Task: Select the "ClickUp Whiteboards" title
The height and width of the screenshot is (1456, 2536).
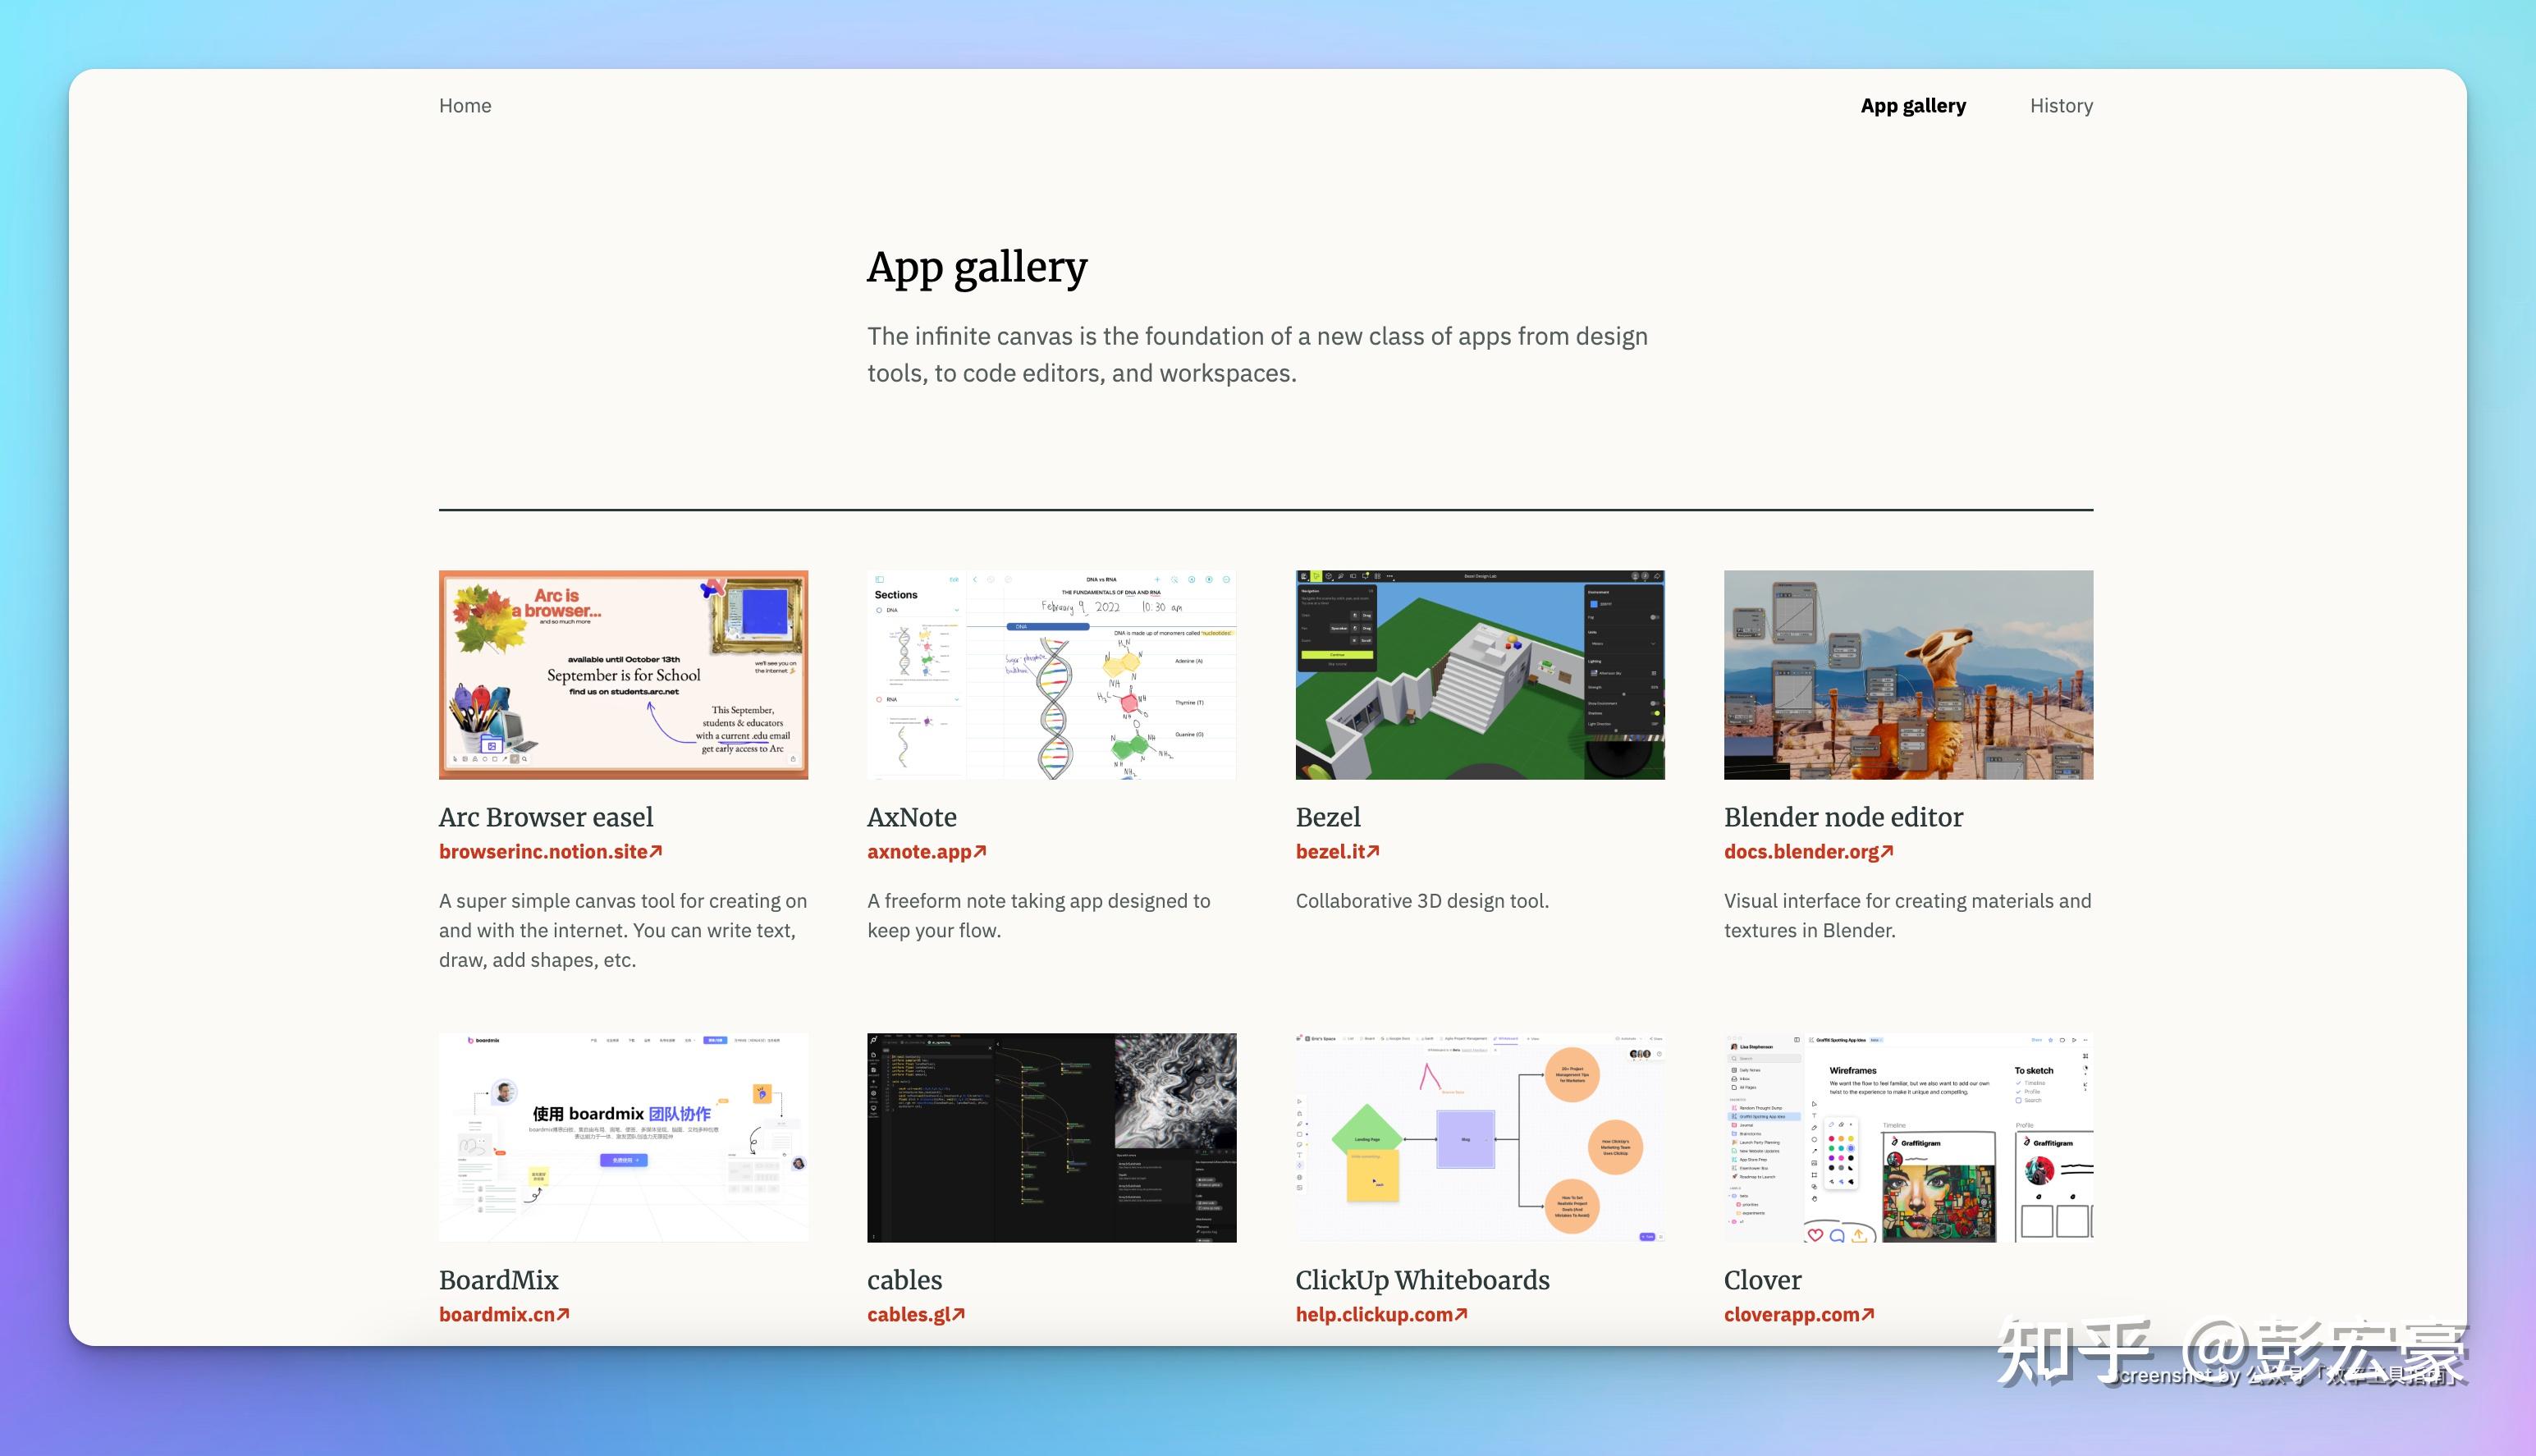Action: coord(1423,1280)
